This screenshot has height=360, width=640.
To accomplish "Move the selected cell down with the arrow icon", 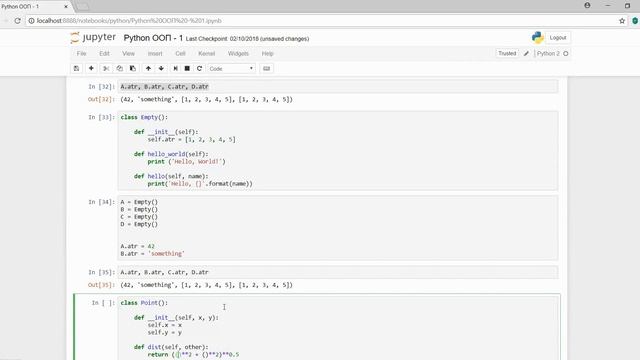I will tap(161, 69).
